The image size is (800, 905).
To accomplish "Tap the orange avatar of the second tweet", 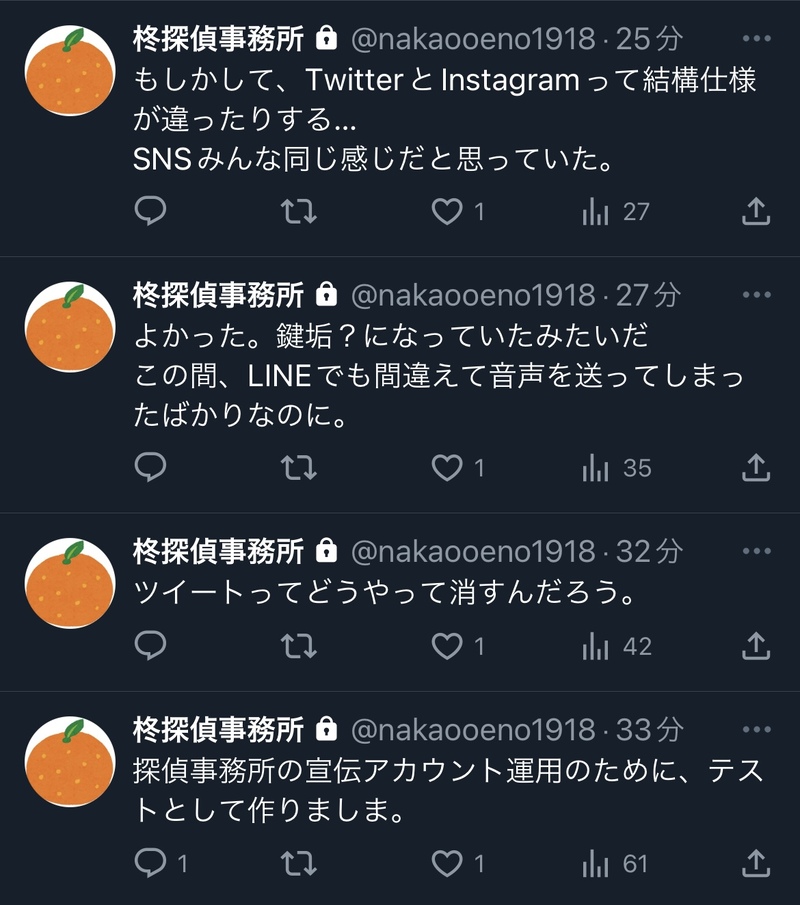I will point(69,327).
